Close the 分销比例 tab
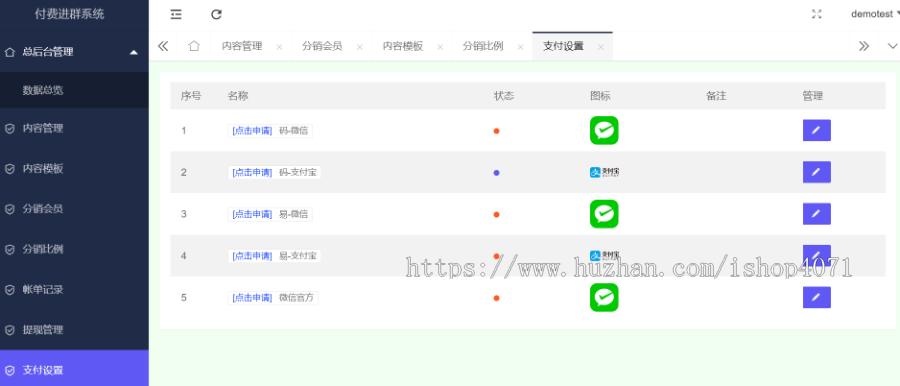900x386 pixels. (x=521, y=48)
